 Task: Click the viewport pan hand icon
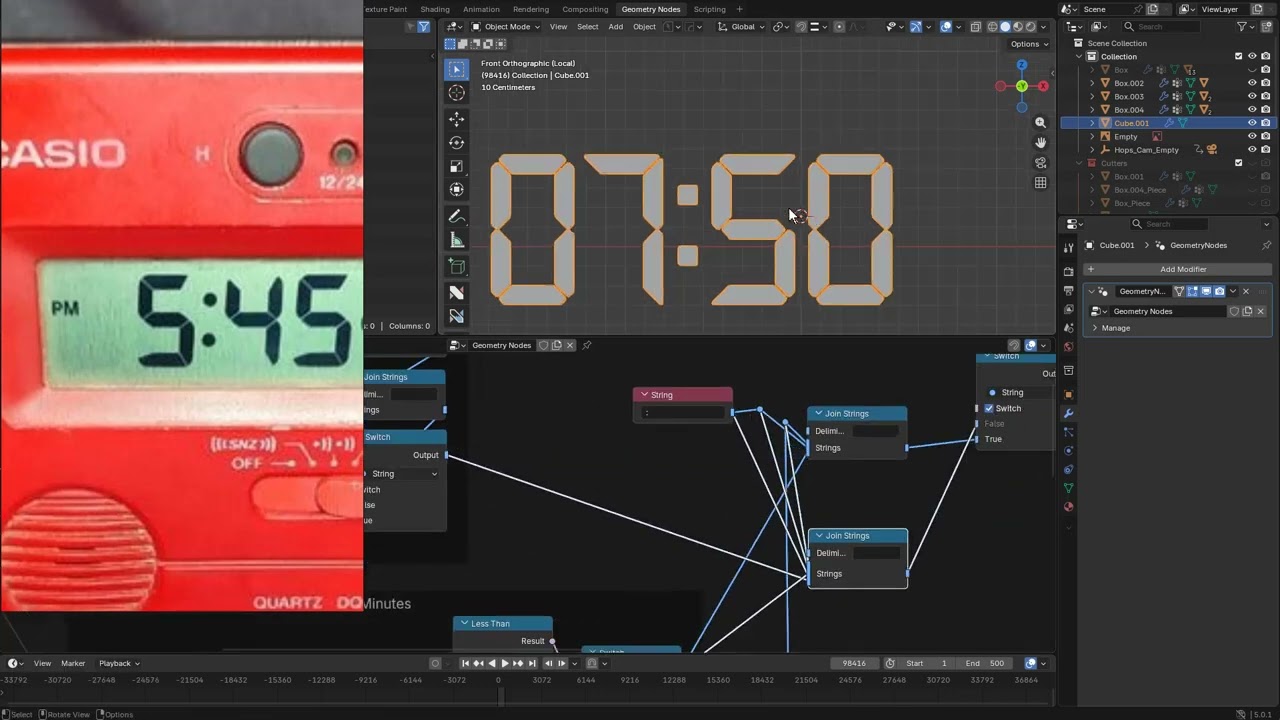[1040, 142]
